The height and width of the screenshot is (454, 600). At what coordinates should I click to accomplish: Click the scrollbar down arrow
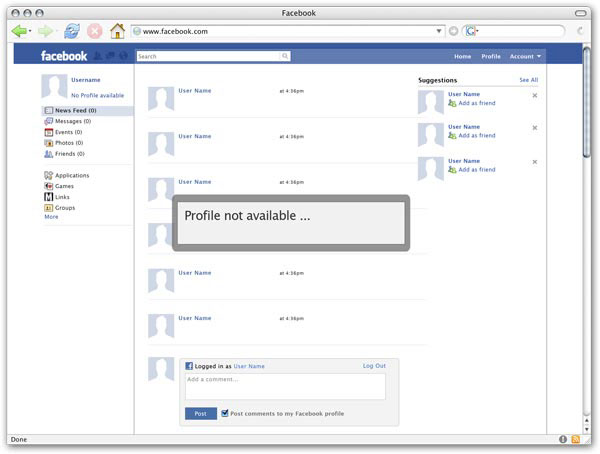587,430
